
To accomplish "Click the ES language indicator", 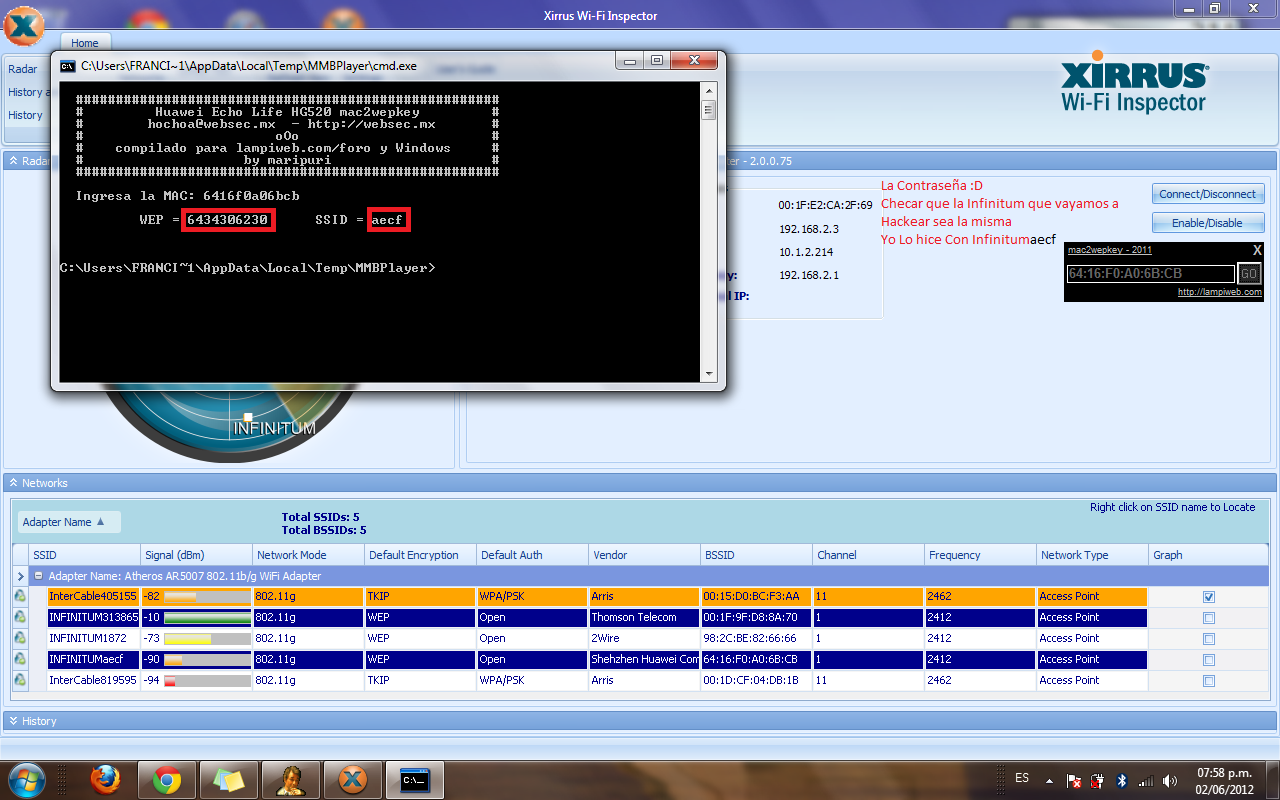I will [x=1022, y=778].
